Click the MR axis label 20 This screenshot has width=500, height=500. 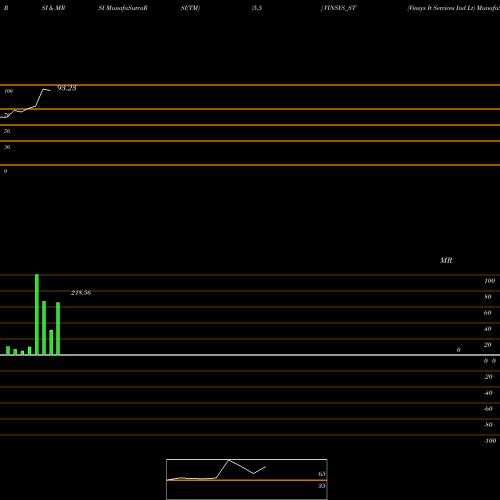pyautogui.click(x=488, y=345)
